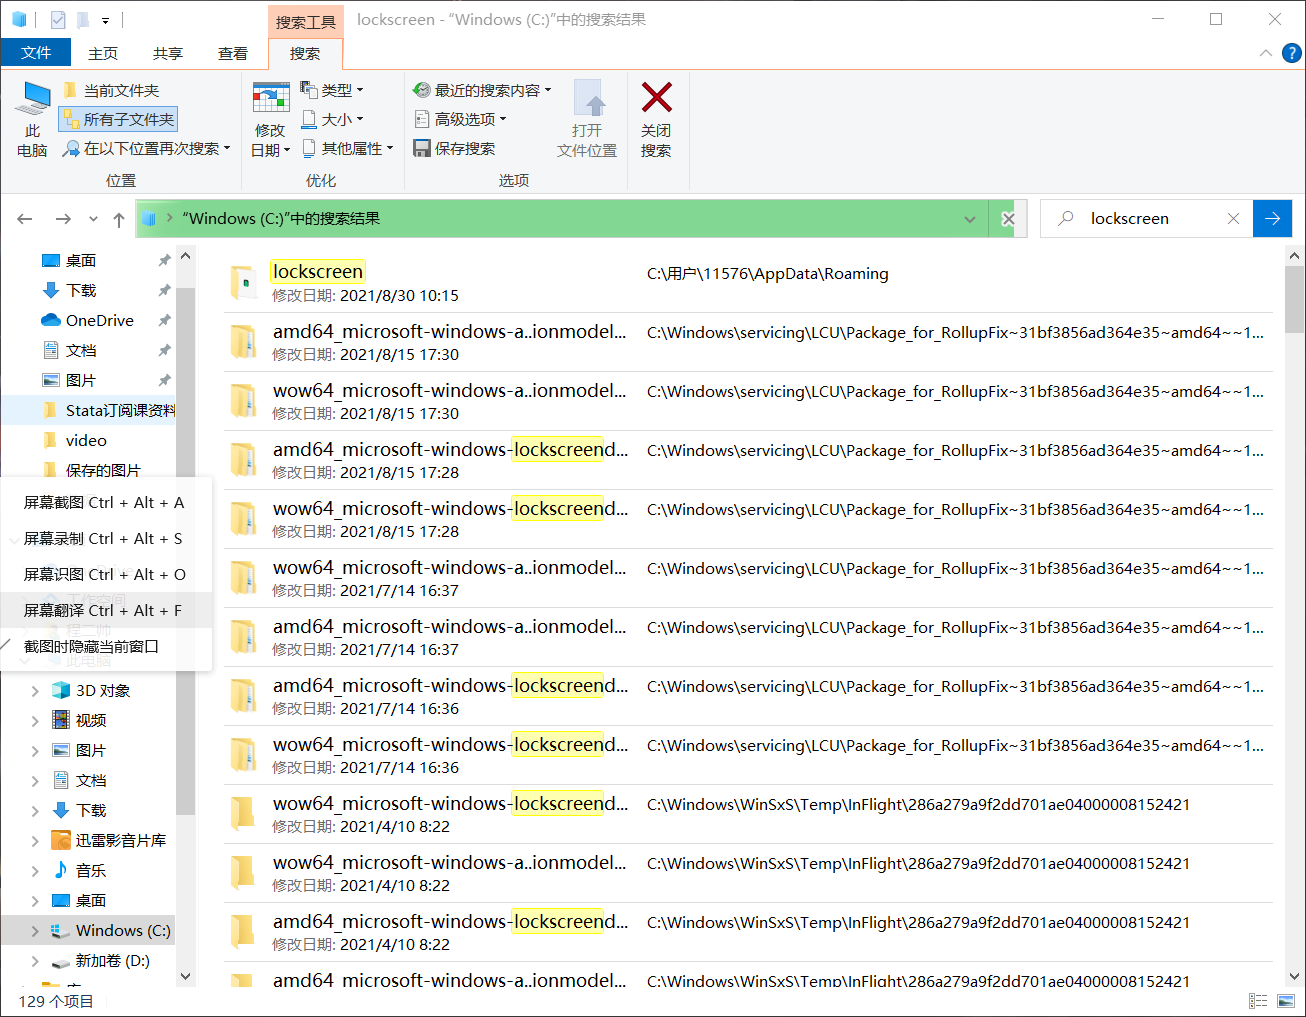Select Current Folder (当前文件夹) option
The image size is (1306, 1017).
pyautogui.click(x=111, y=90)
